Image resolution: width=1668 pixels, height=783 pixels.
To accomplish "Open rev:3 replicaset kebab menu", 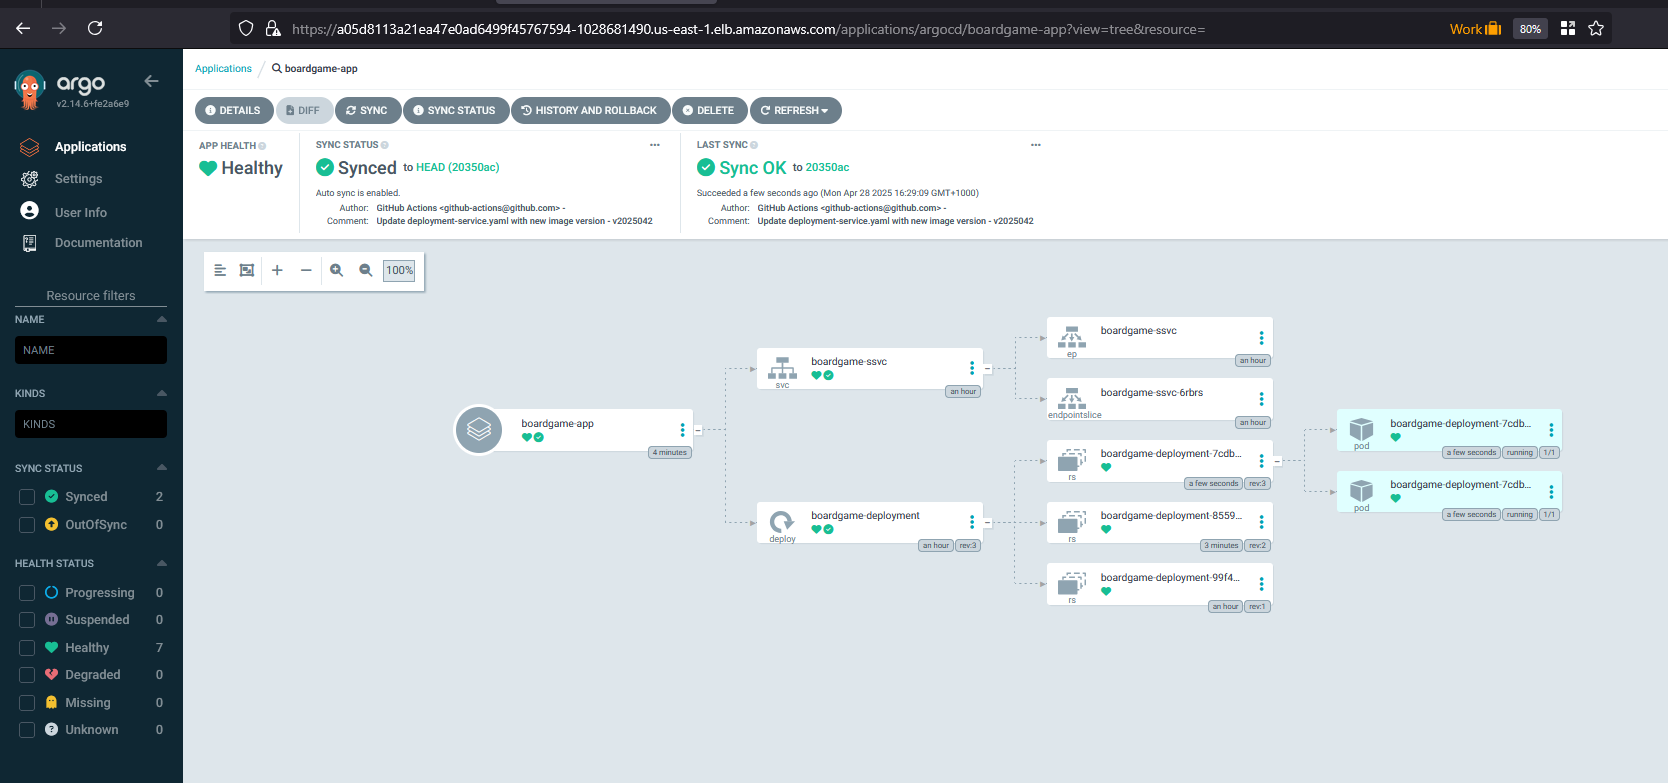I will (x=1262, y=461).
